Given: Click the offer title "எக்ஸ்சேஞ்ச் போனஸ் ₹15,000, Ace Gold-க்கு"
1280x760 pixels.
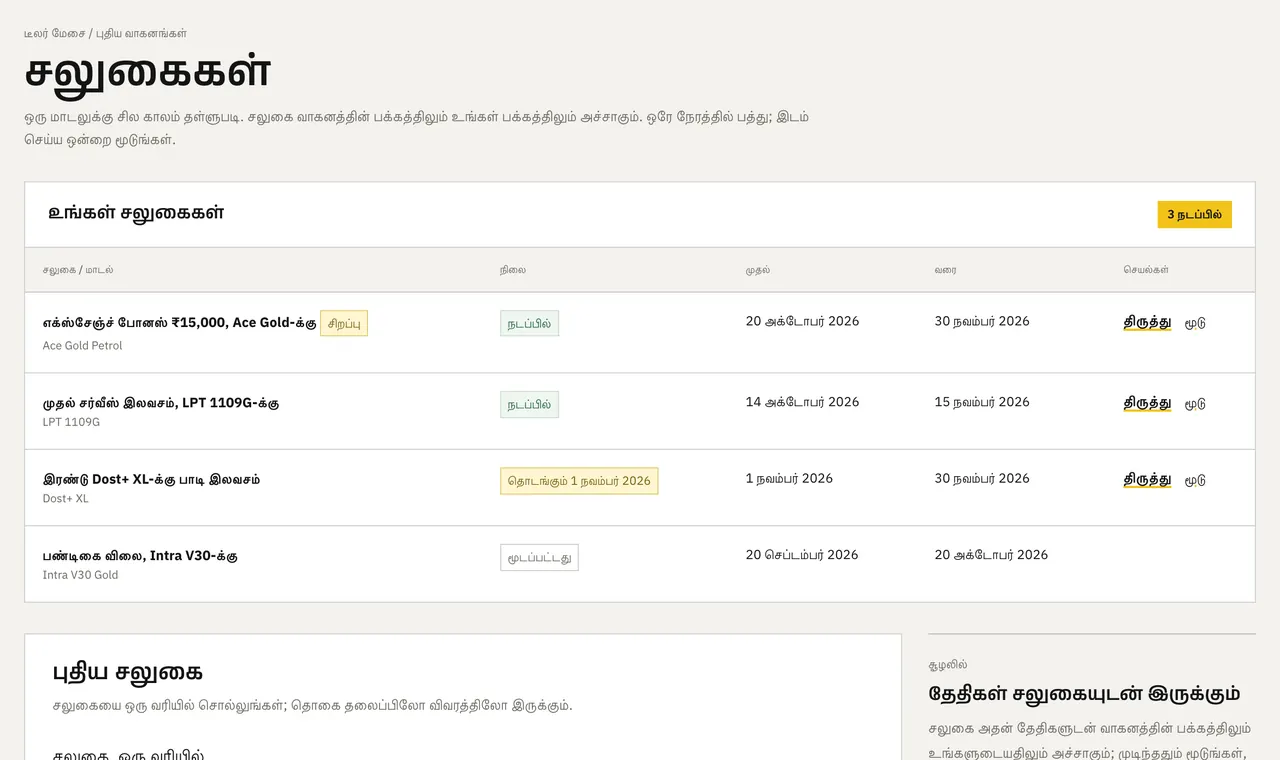Looking at the screenshot, I should click(x=180, y=323).
